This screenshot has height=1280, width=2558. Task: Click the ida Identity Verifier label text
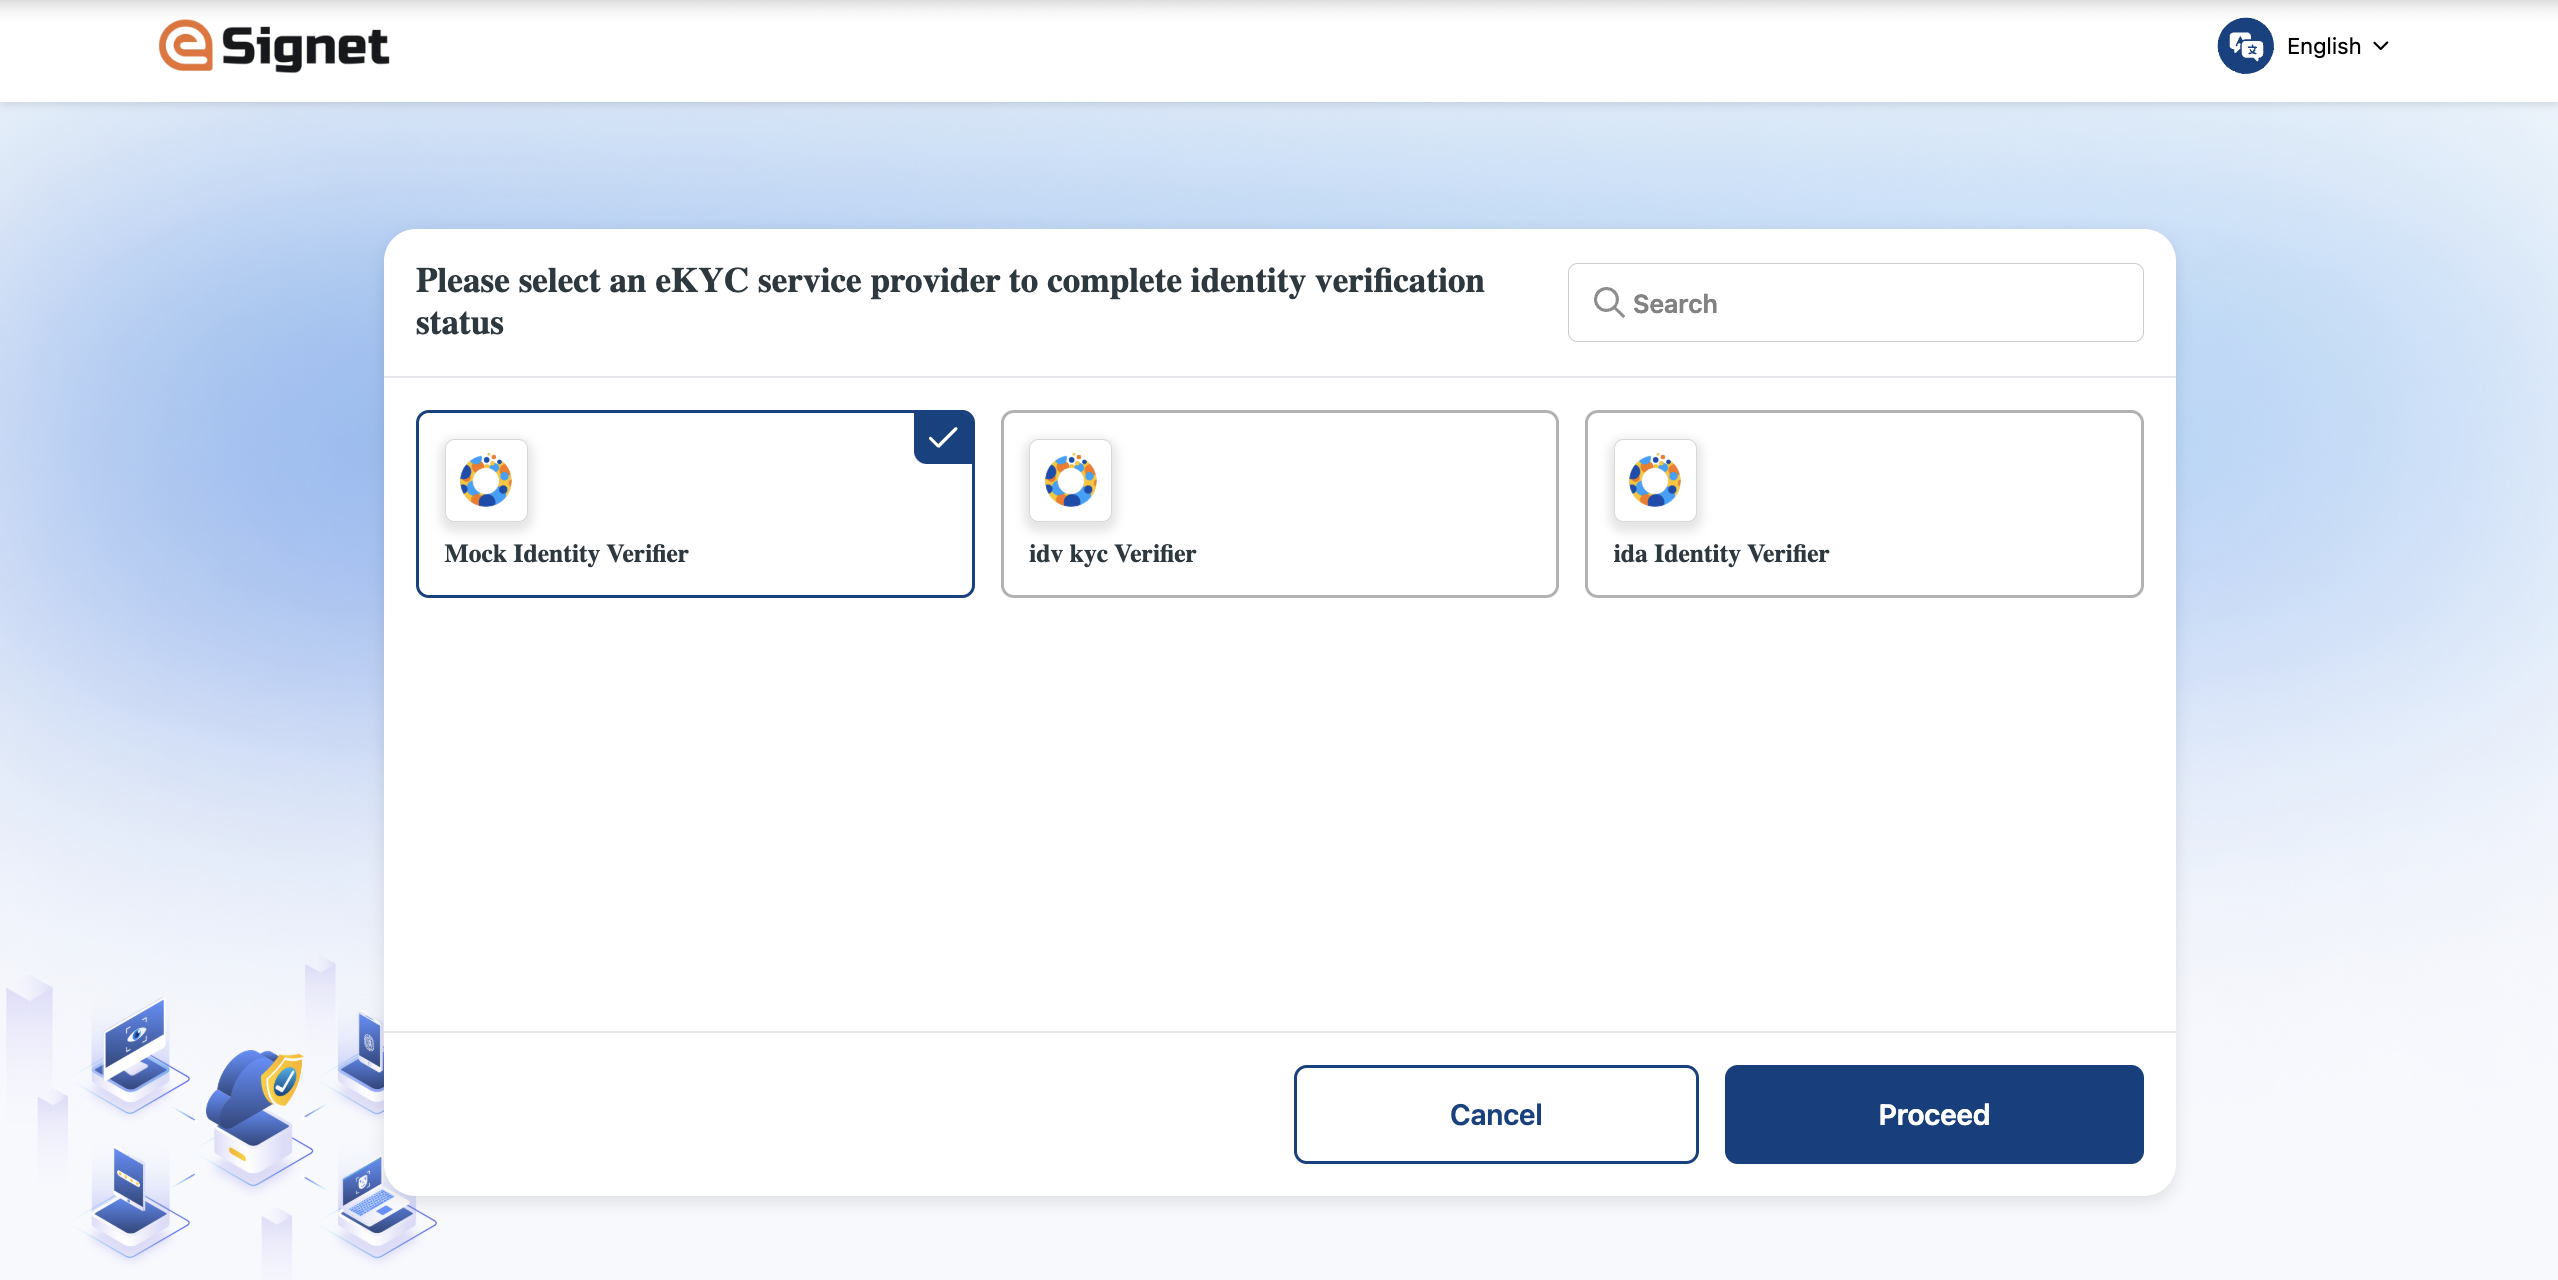[1720, 554]
